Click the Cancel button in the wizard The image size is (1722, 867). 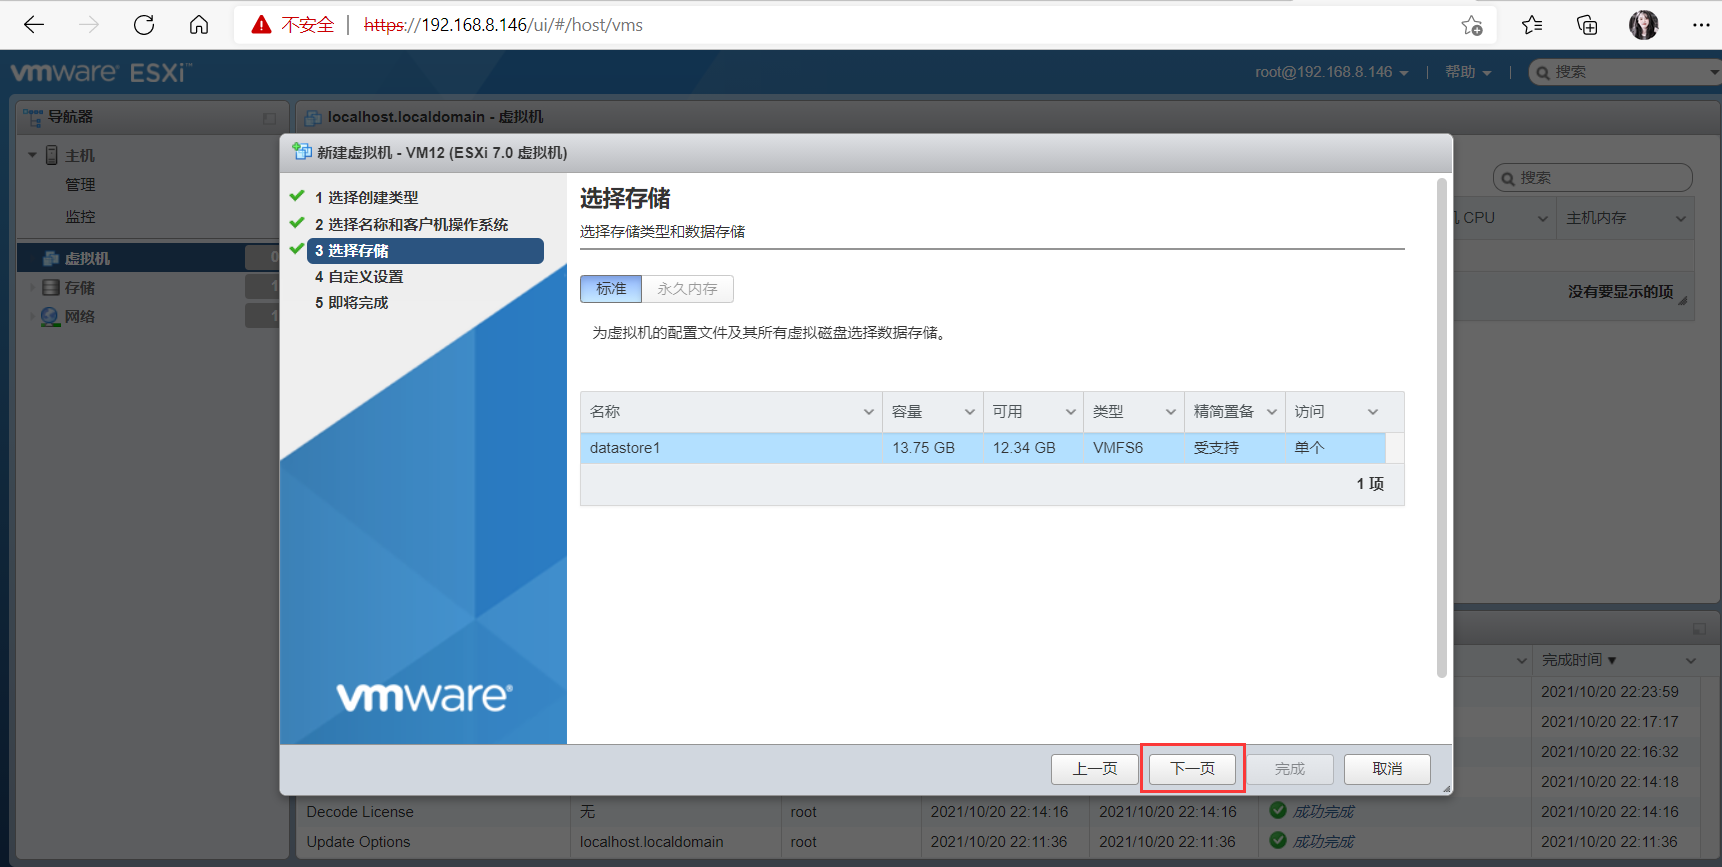1387,769
